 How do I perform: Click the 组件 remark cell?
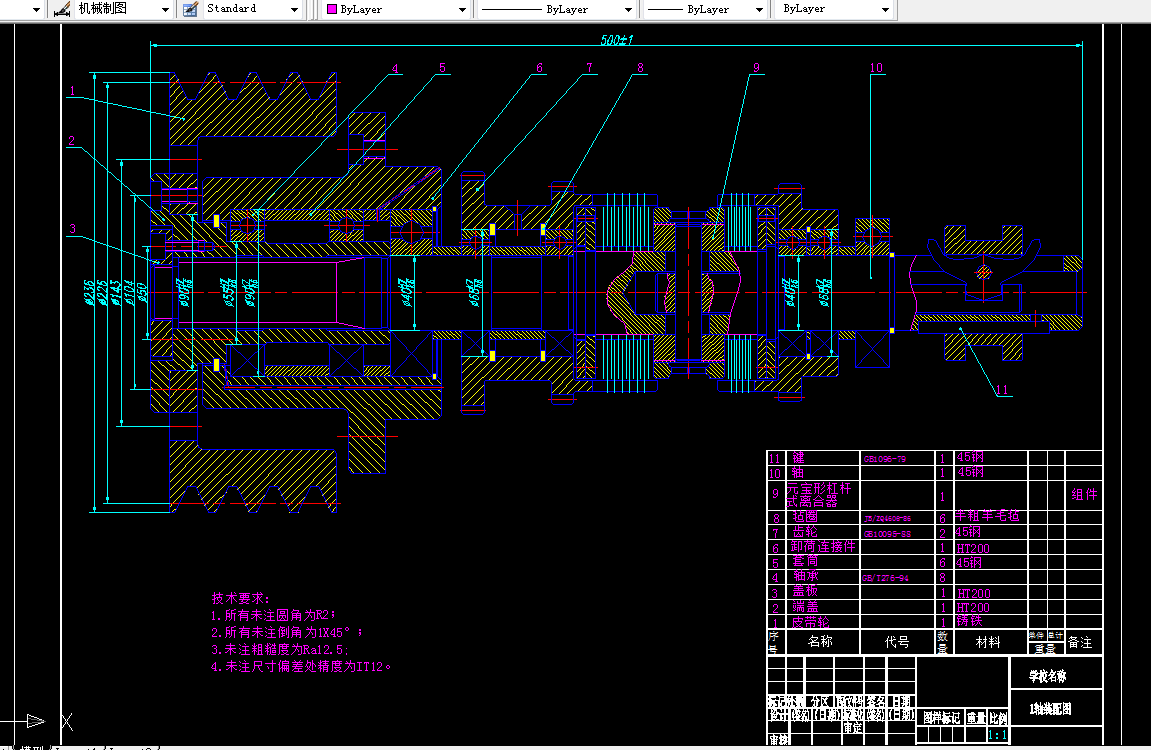tap(1084, 495)
